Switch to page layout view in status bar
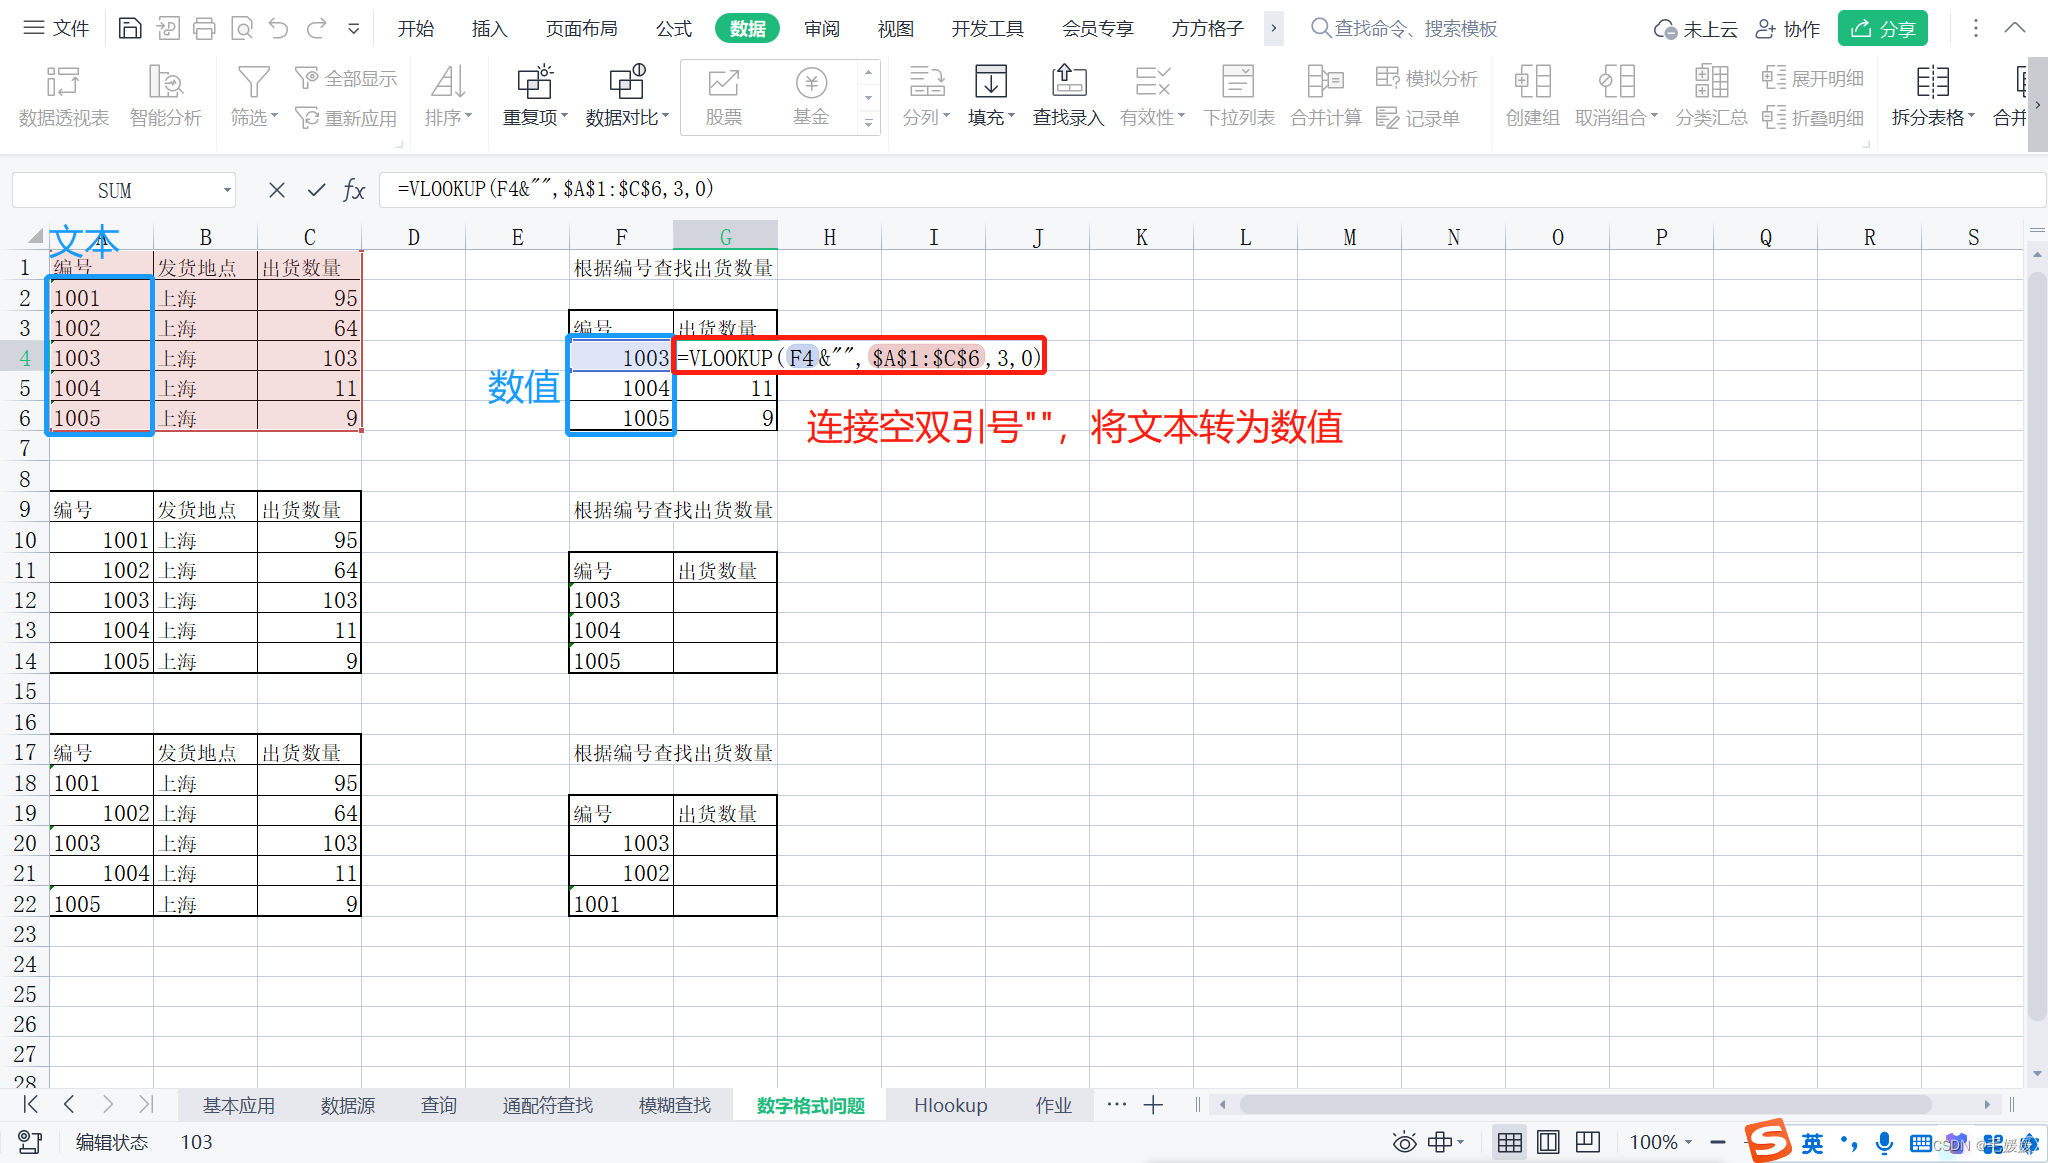This screenshot has height=1163, width=2048. point(1548,1142)
